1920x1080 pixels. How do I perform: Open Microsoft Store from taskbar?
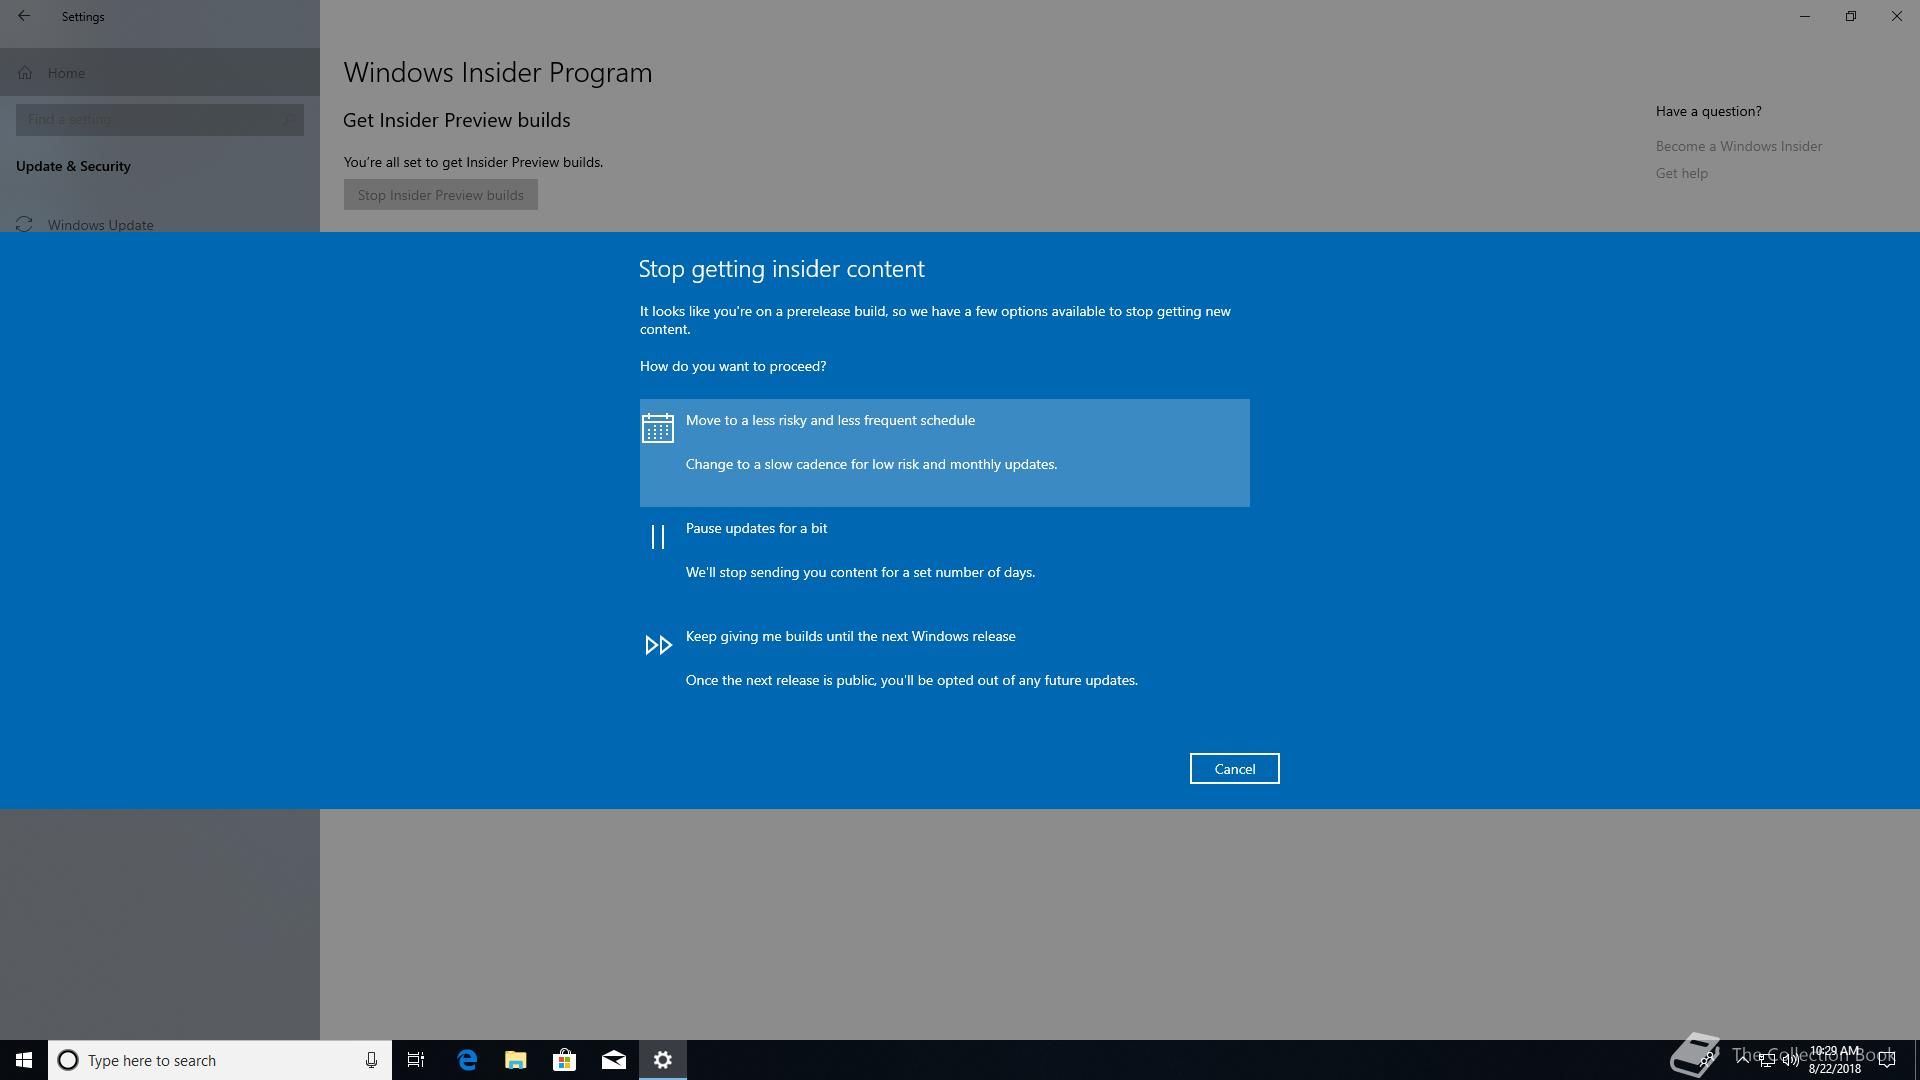(x=564, y=1060)
